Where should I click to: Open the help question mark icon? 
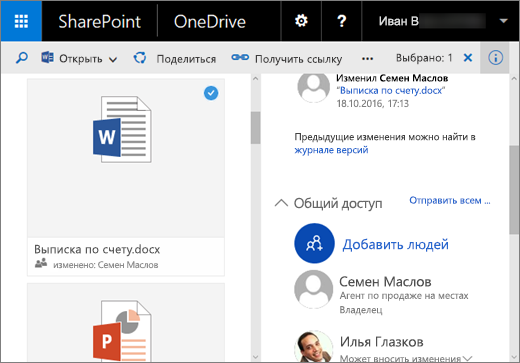click(341, 21)
